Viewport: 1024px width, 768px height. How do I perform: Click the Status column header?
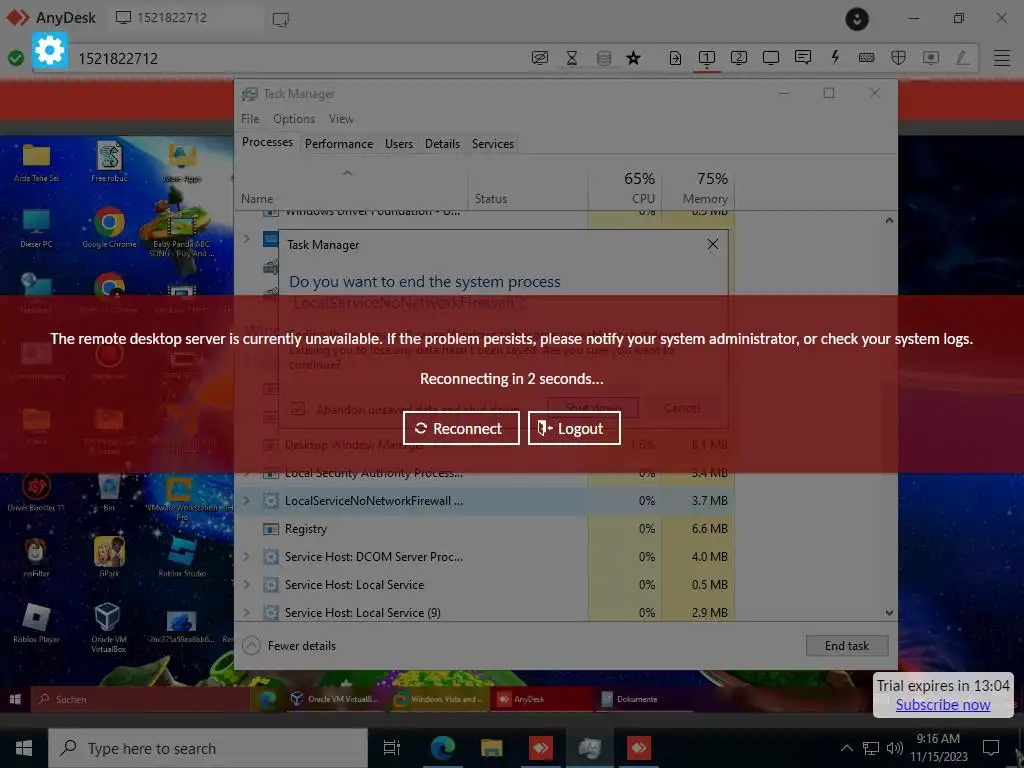(528, 189)
